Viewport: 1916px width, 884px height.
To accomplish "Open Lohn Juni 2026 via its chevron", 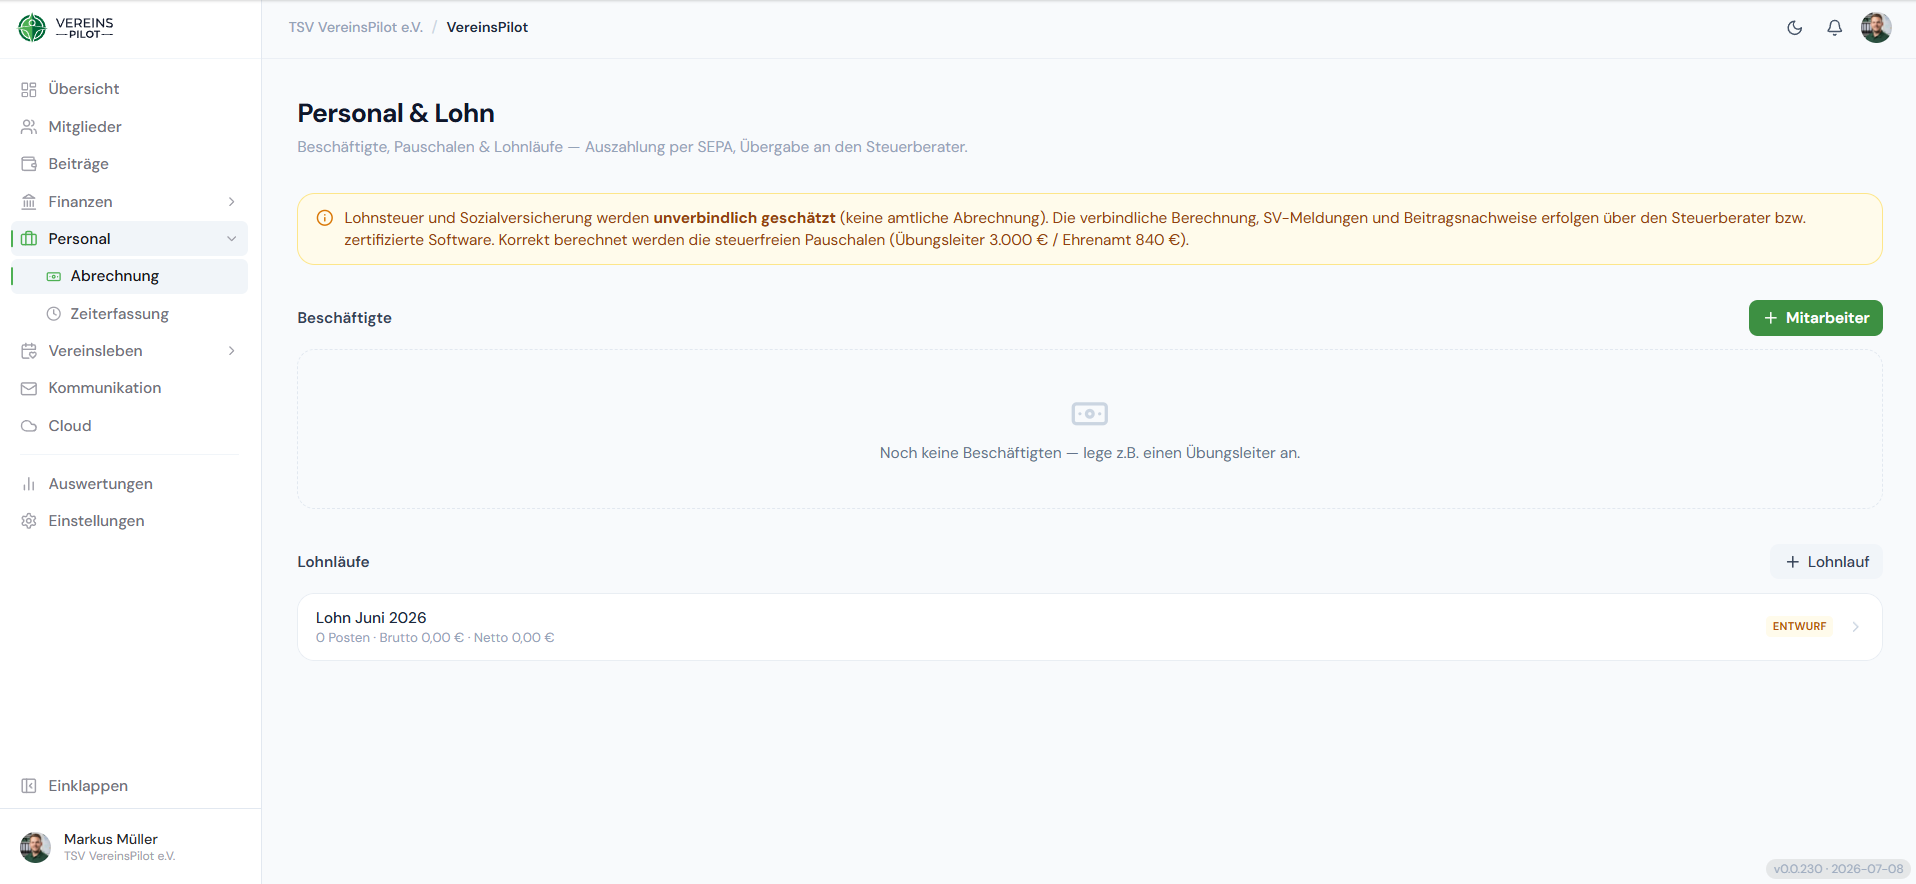I will click(x=1856, y=627).
